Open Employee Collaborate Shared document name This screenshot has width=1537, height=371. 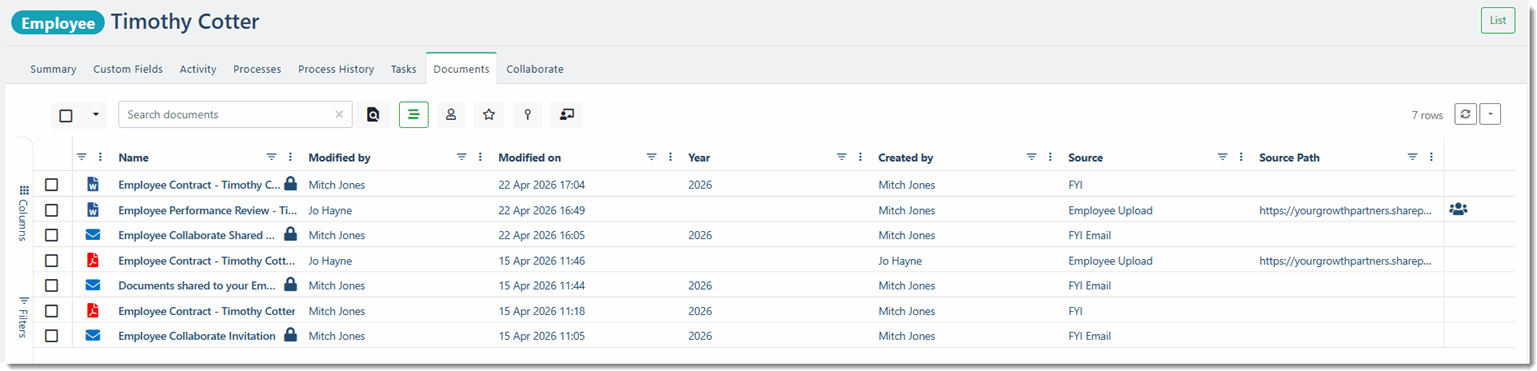tap(197, 235)
